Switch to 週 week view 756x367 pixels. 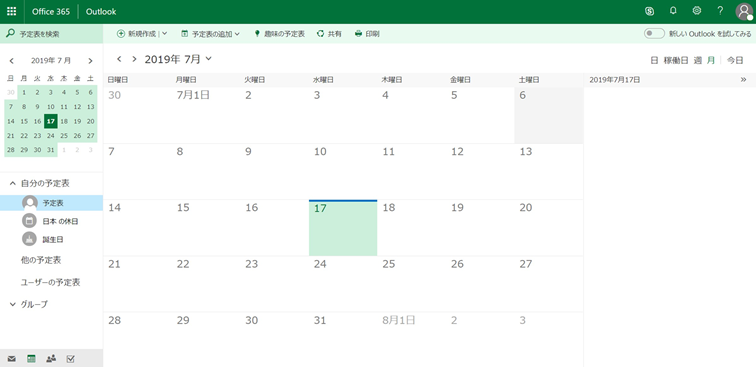[x=698, y=60]
